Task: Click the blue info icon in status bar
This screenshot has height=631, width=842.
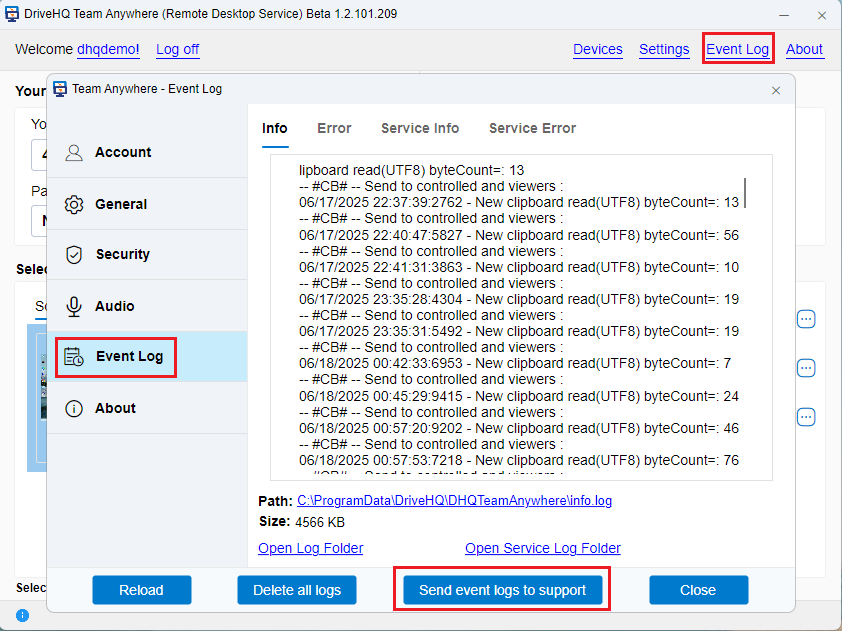Action: coord(23,615)
